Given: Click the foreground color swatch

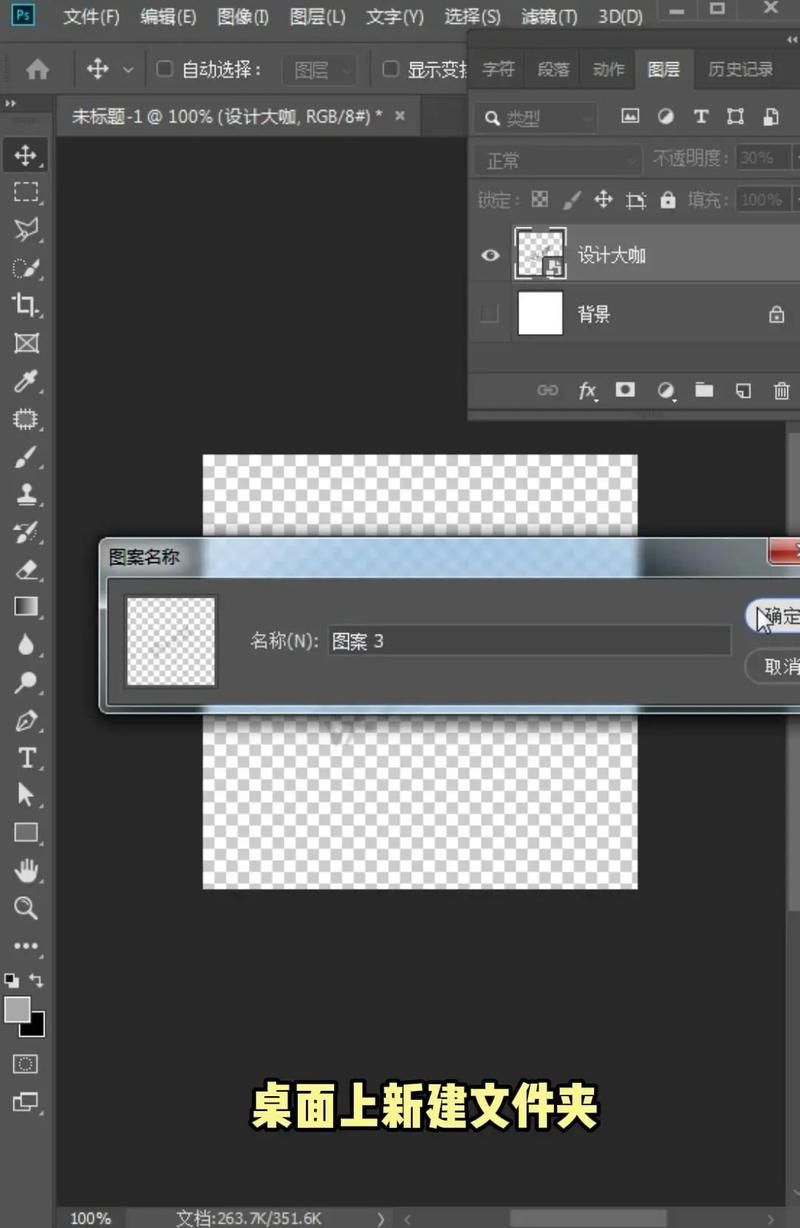Looking at the screenshot, I should point(17,1010).
